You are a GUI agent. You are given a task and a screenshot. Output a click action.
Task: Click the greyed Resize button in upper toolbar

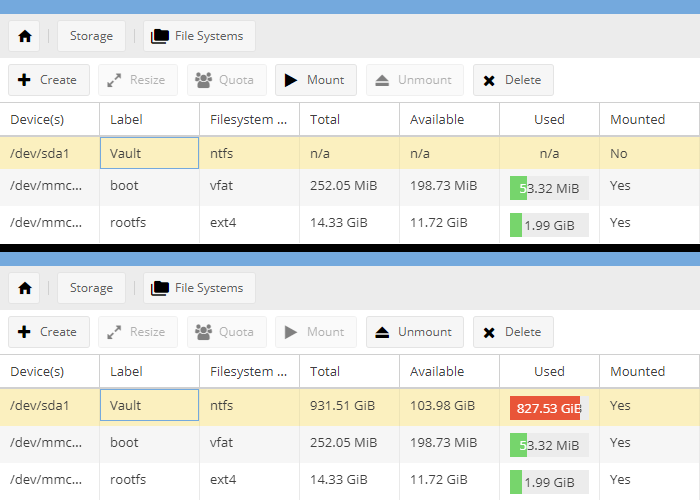coord(138,80)
